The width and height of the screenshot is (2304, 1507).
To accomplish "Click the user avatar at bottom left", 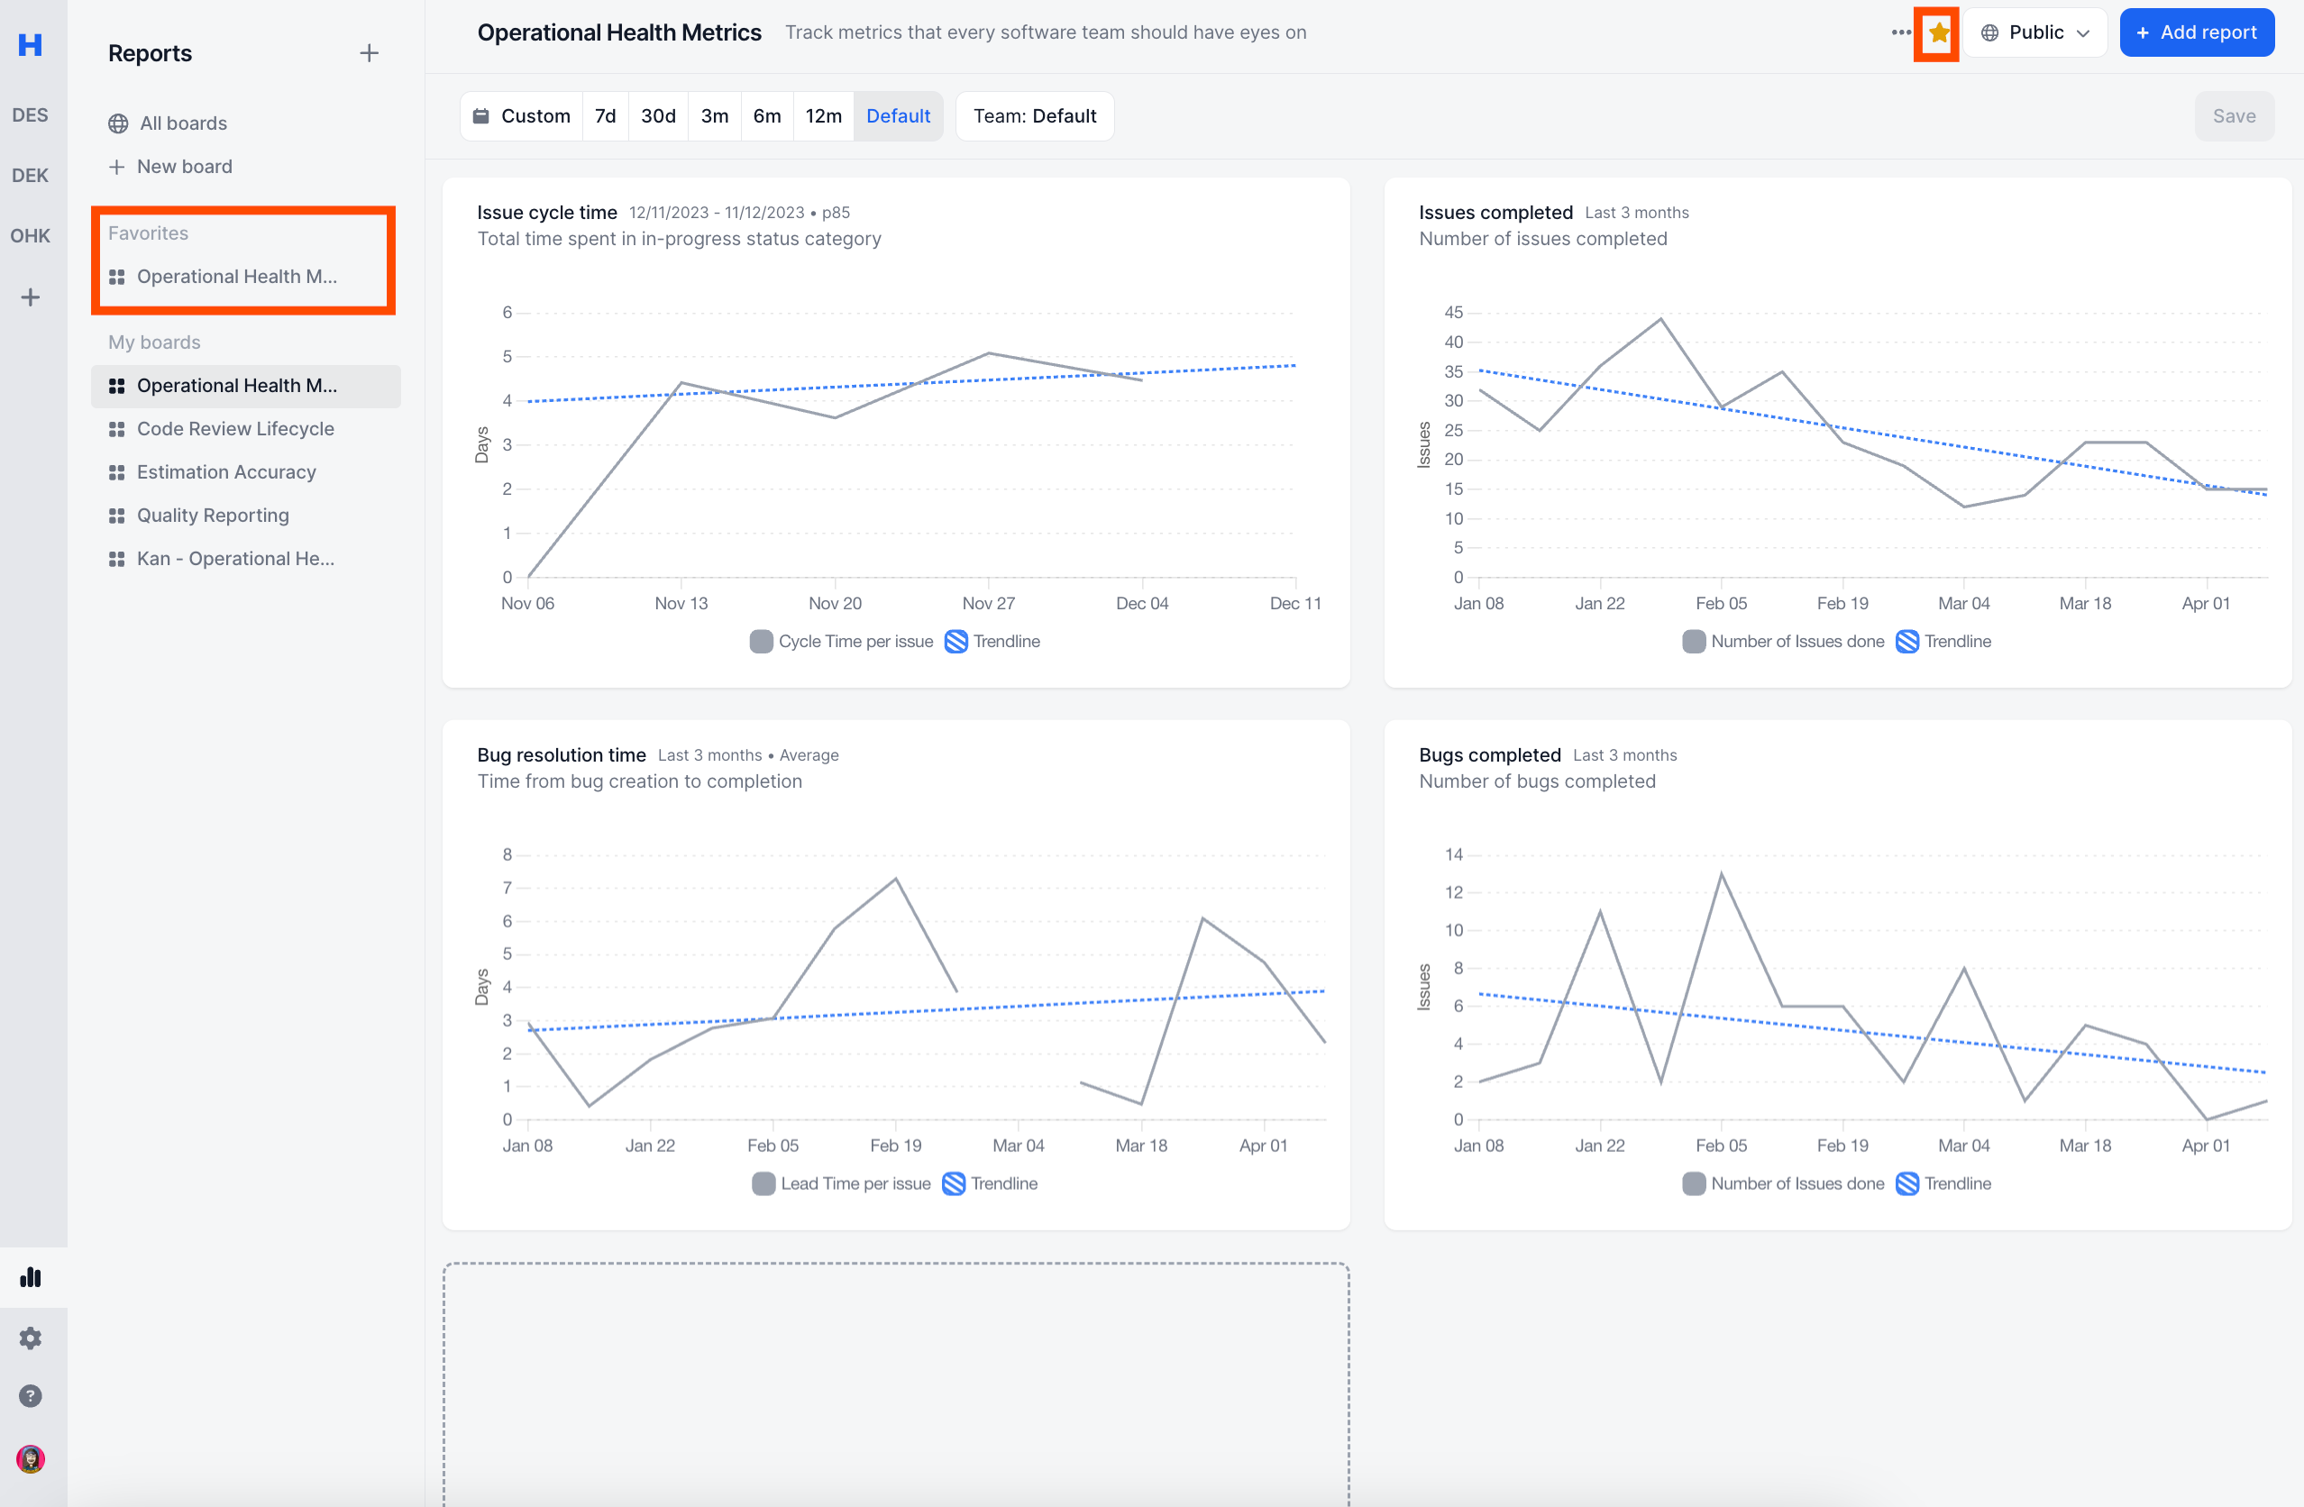I will pyautogui.click(x=31, y=1459).
